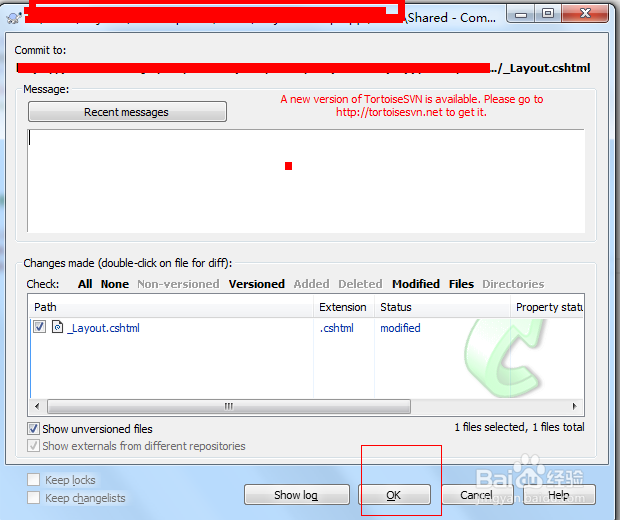Minimize the commit dialog window
This screenshot has height=520, width=620.
(521, 15)
